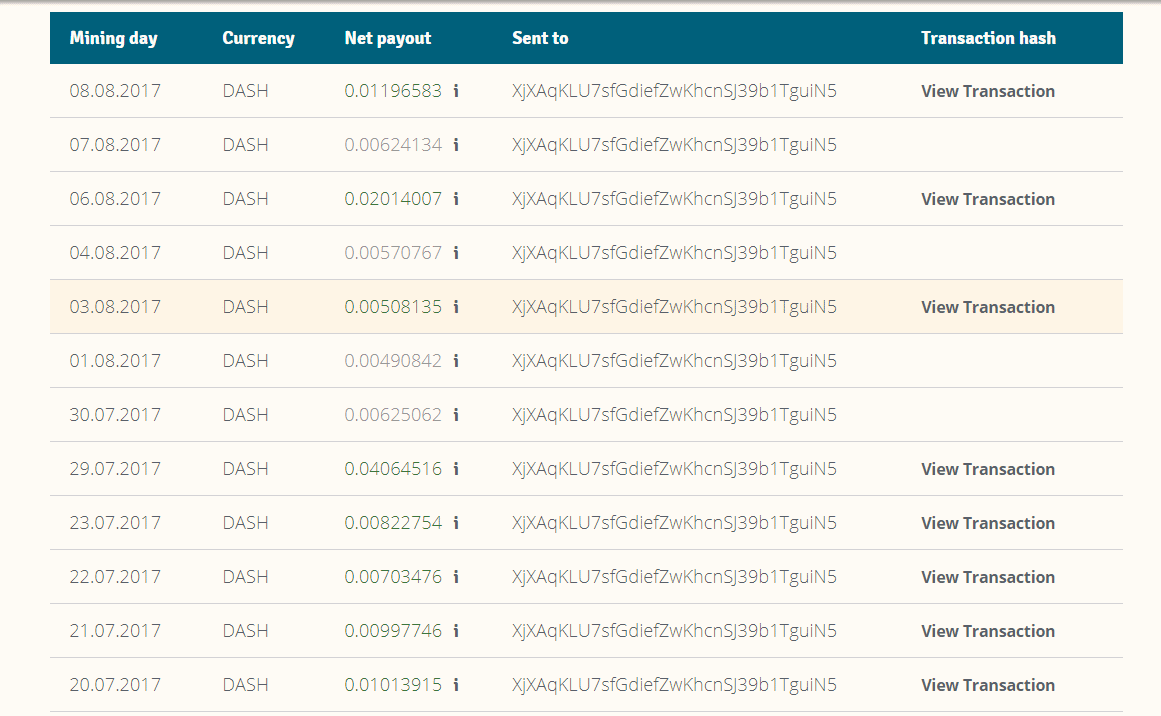
Task: Select the Sent to column header
Action: click(541, 39)
